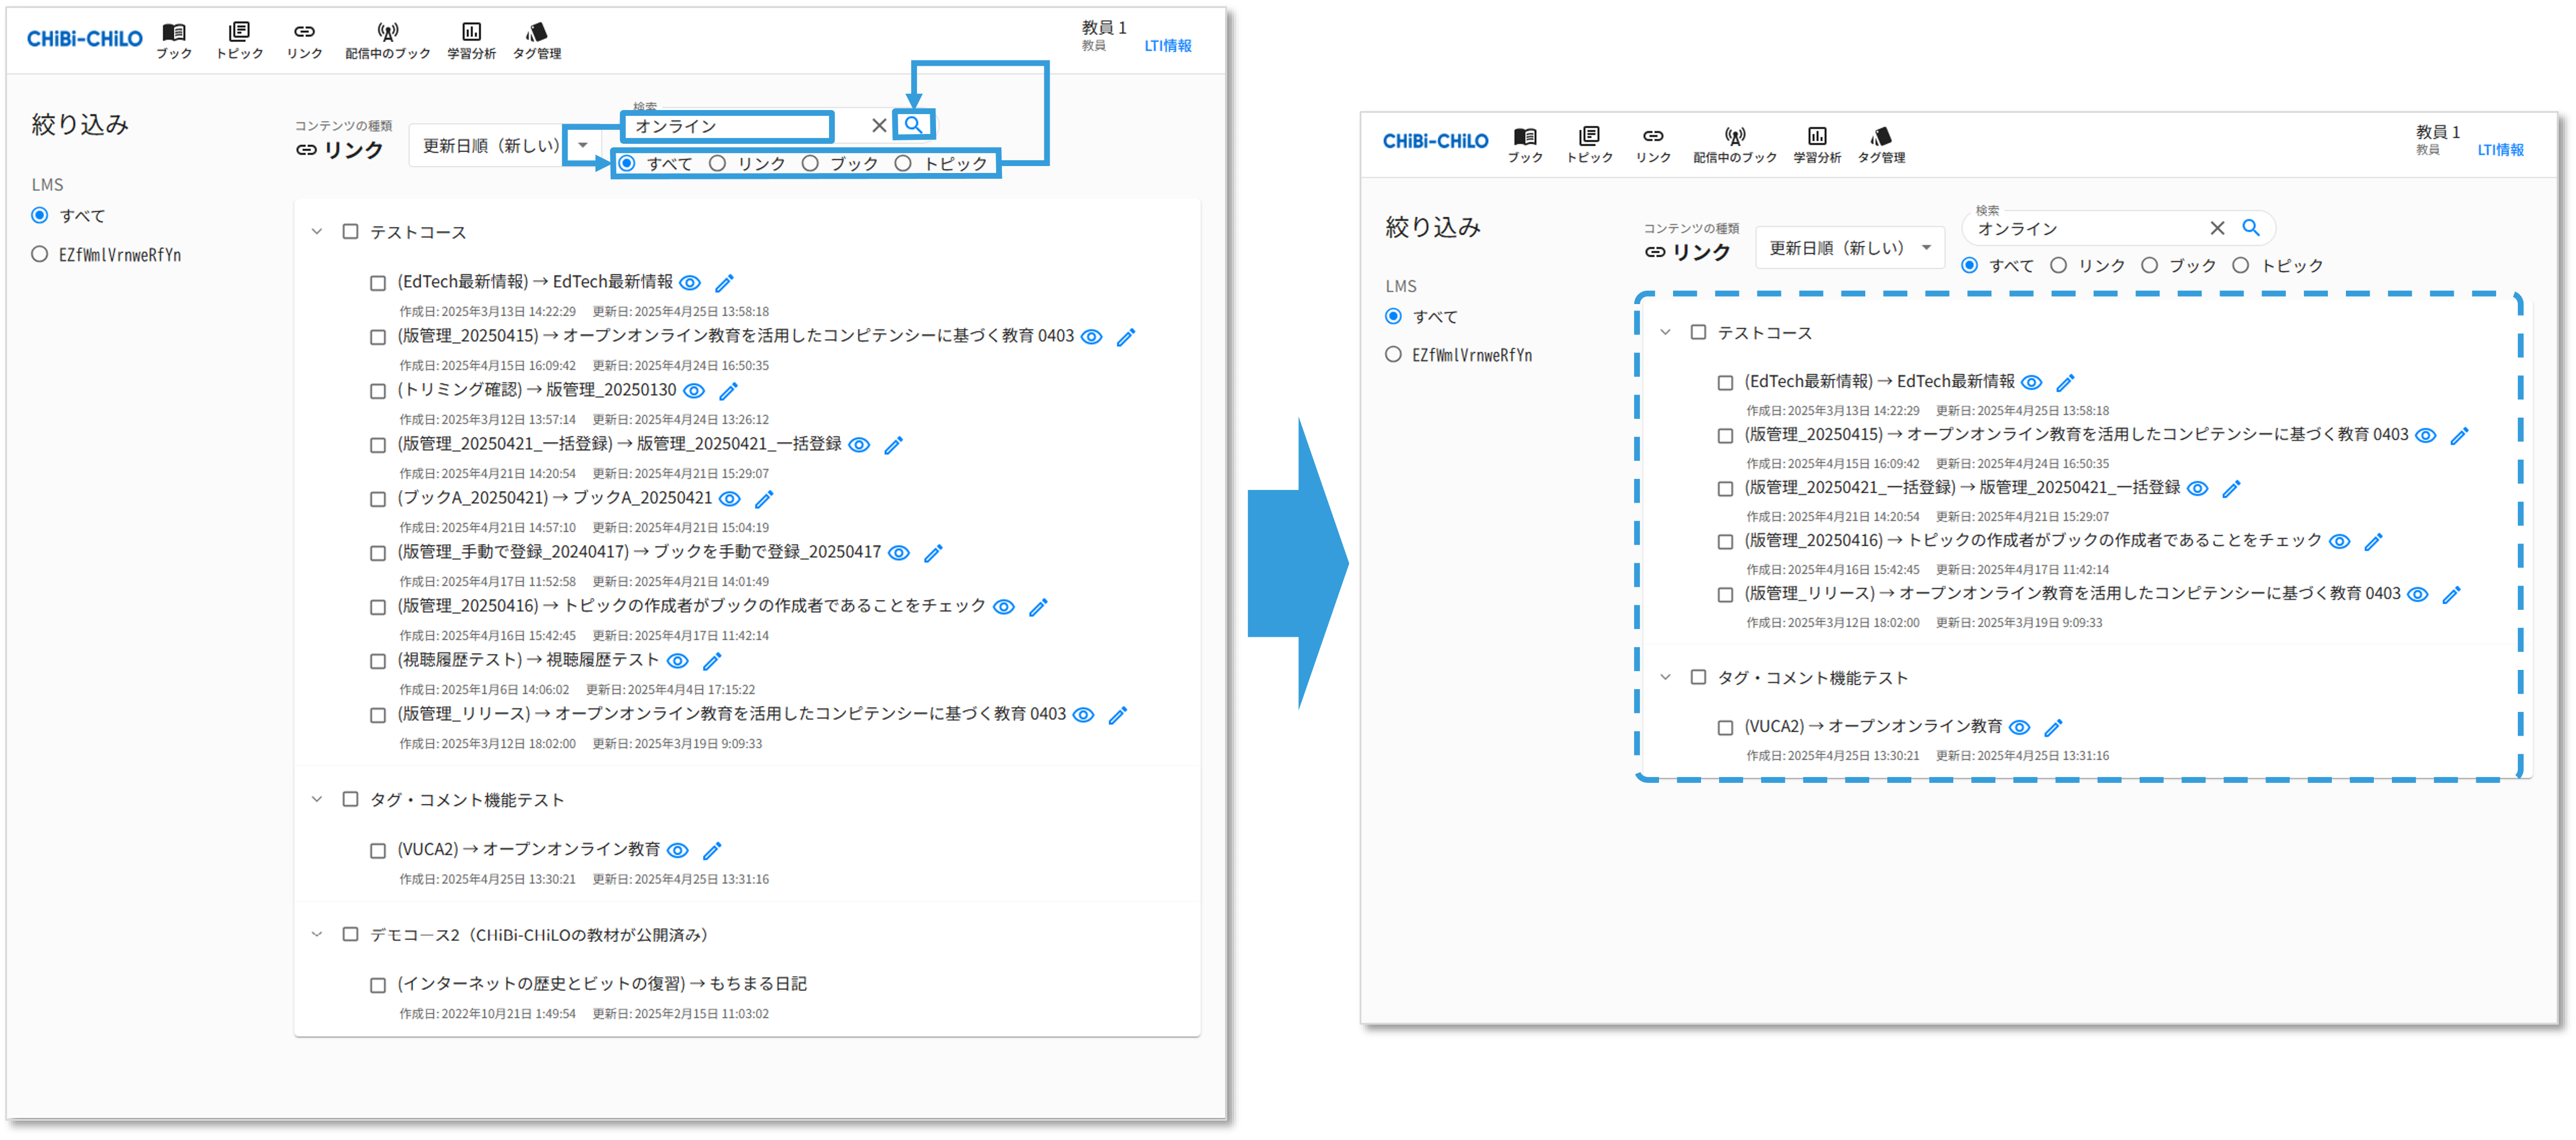Check the デモコース2 course checkbox
Viewport: 2576px width, 1140px height.
[350, 934]
